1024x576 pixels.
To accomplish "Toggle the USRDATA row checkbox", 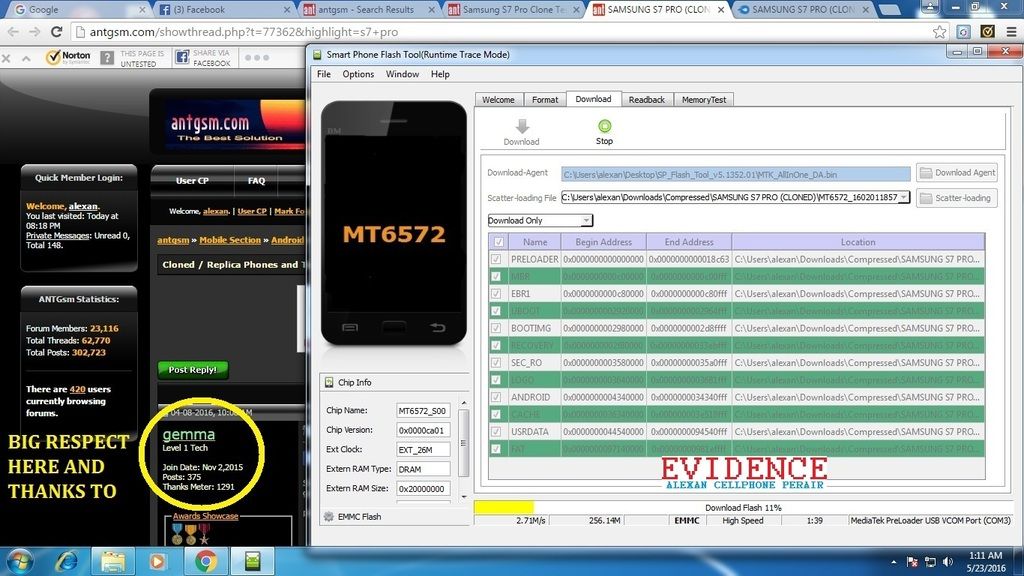I will (496, 432).
